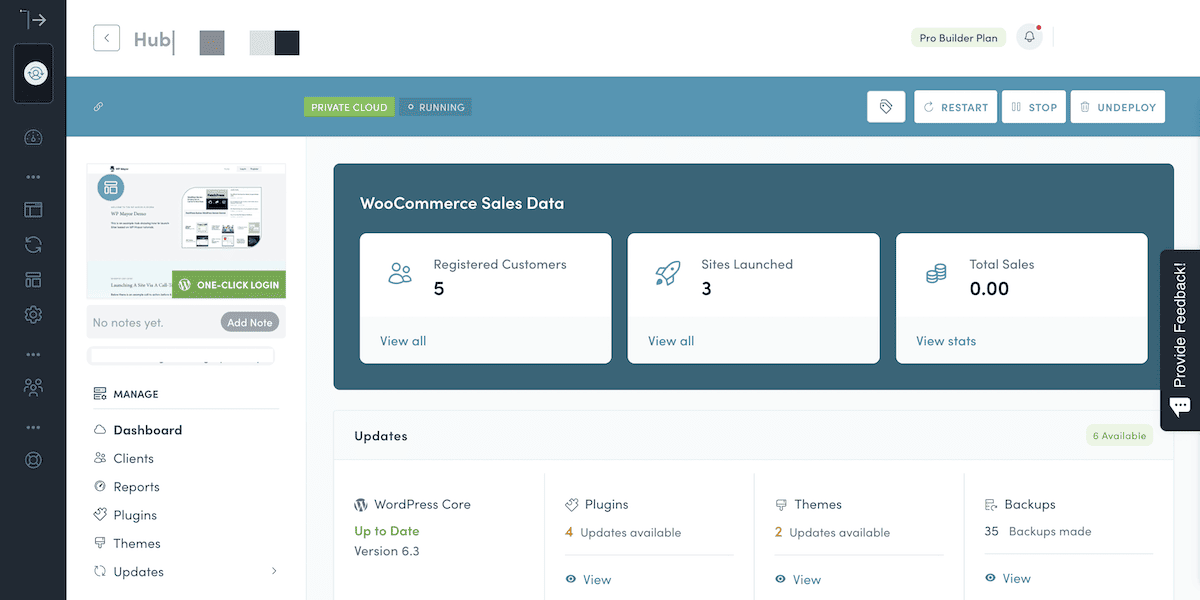
Task: Open the Provide Feedback side tab
Action: coord(1180,340)
